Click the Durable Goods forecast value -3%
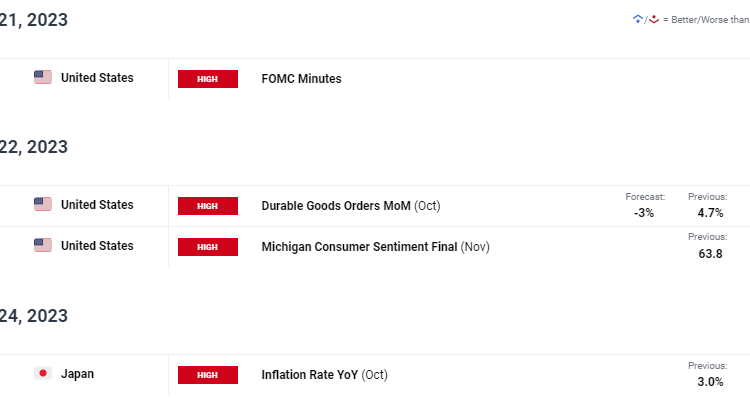 click(x=645, y=213)
